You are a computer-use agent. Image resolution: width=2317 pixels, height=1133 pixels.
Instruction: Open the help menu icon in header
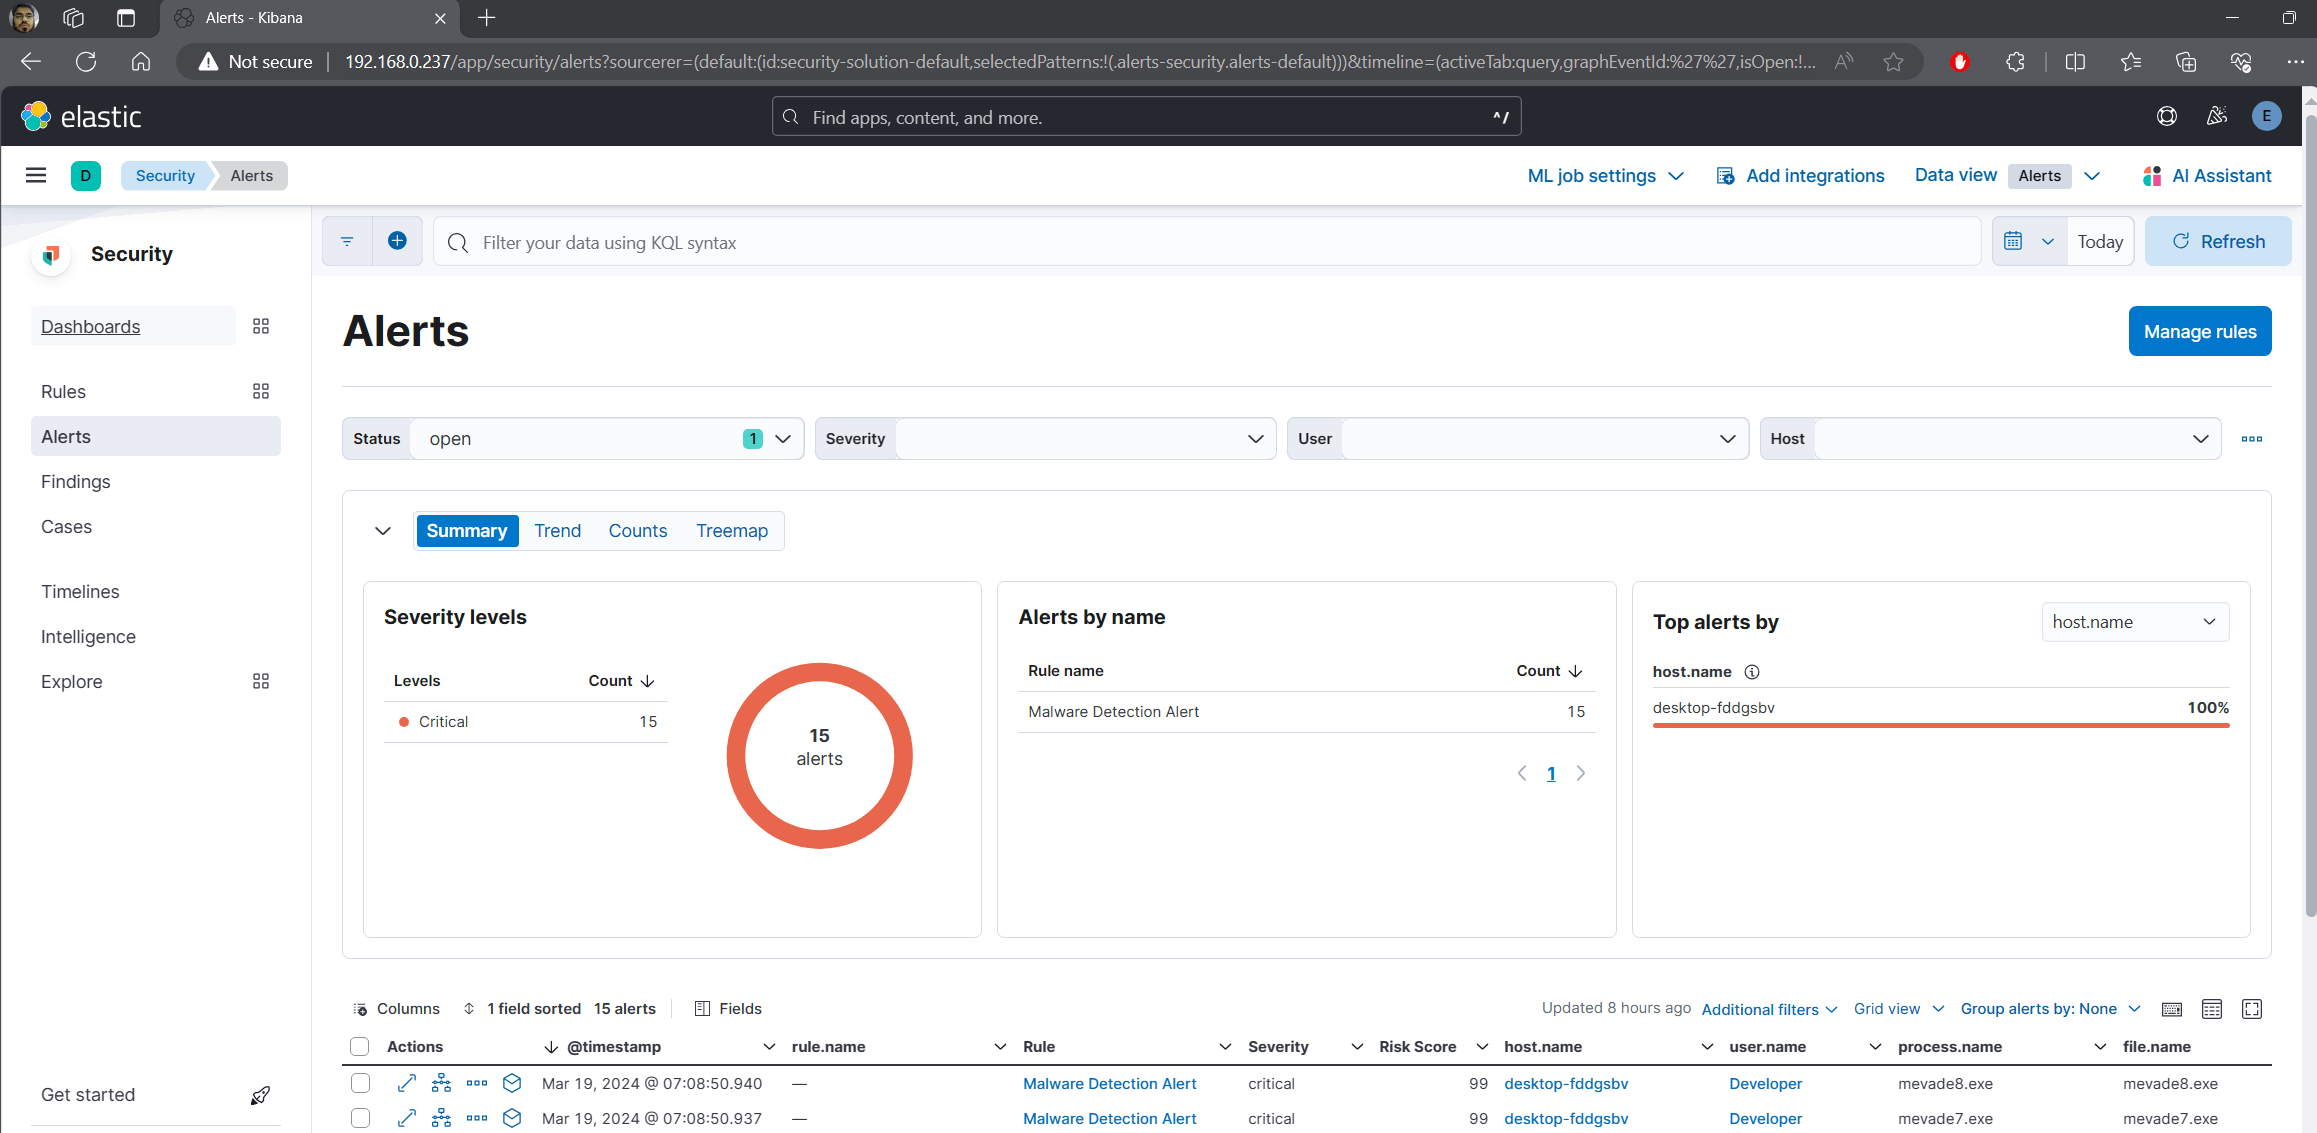tap(2166, 117)
